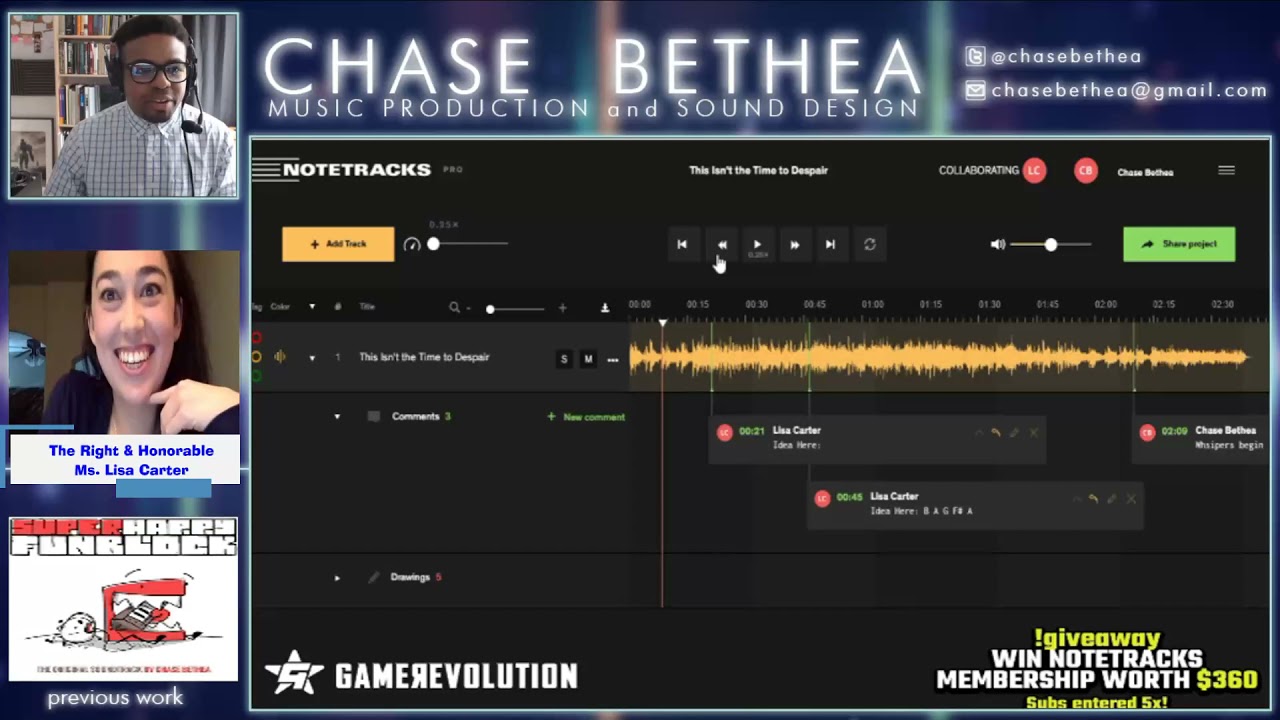1280x720 pixels.
Task: Collapse the Comments section
Action: coord(337,417)
